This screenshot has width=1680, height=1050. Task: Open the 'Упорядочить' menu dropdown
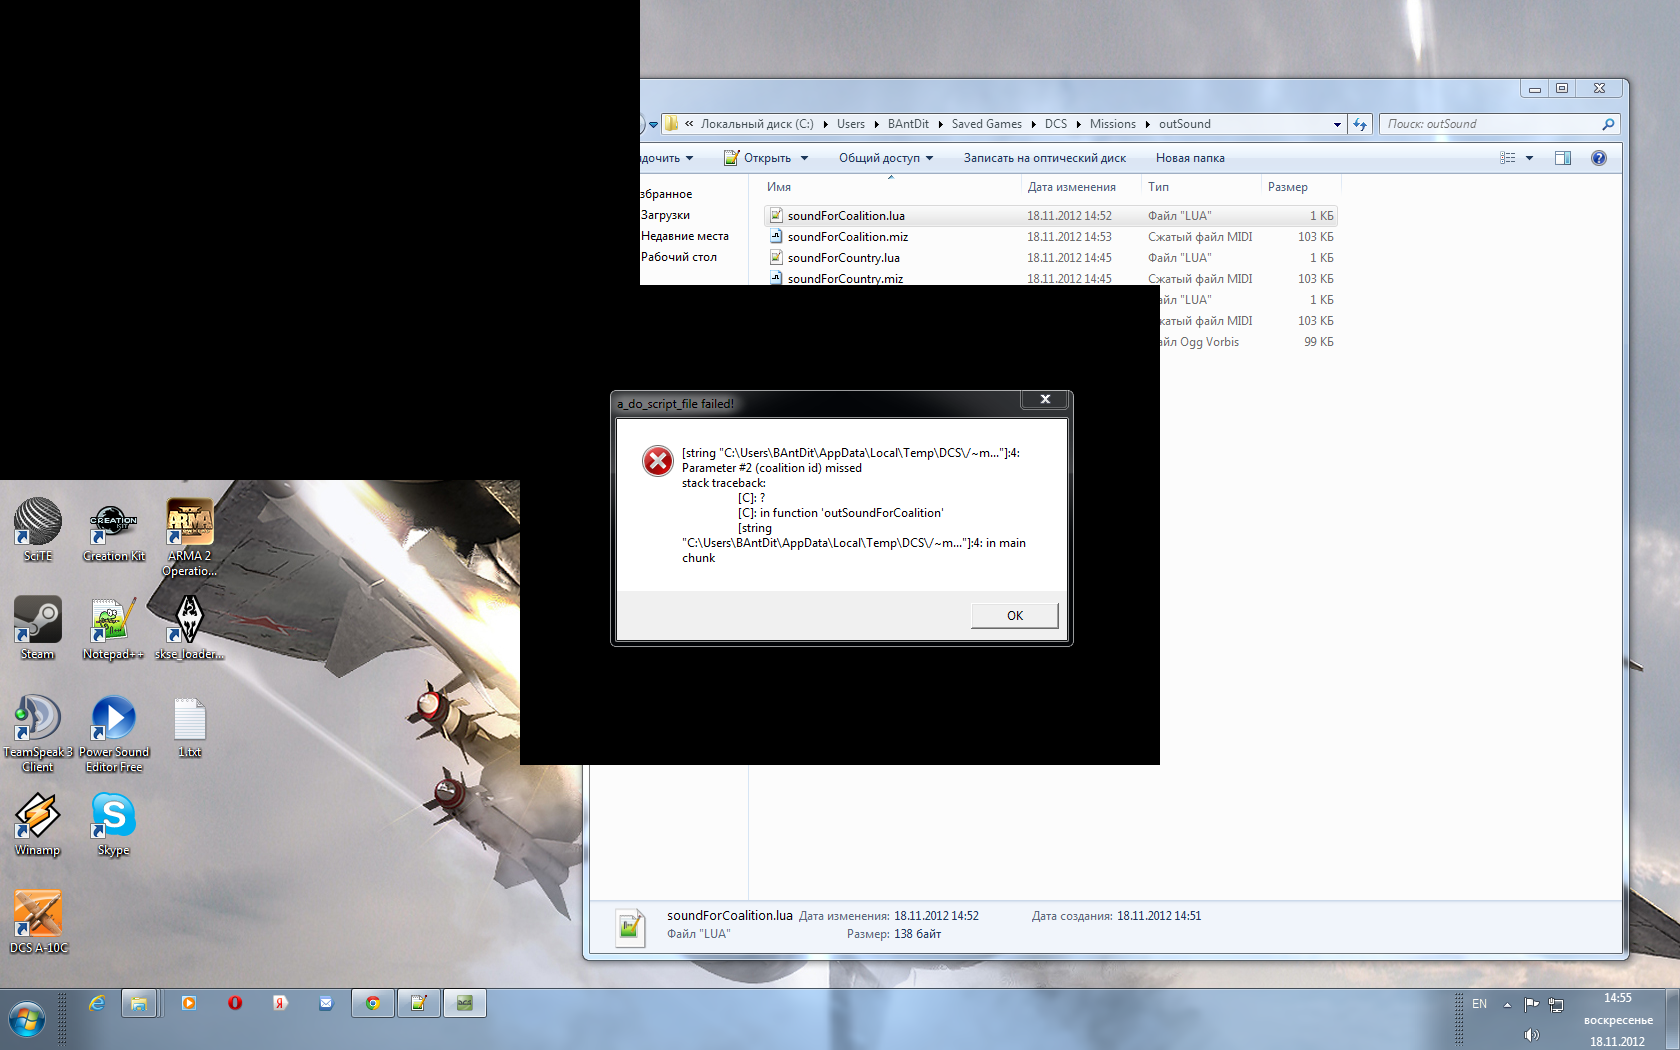667,158
